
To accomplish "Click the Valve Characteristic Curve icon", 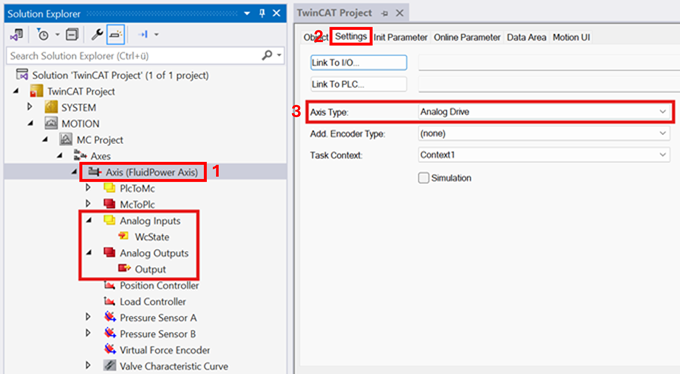I will tap(110, 366).
